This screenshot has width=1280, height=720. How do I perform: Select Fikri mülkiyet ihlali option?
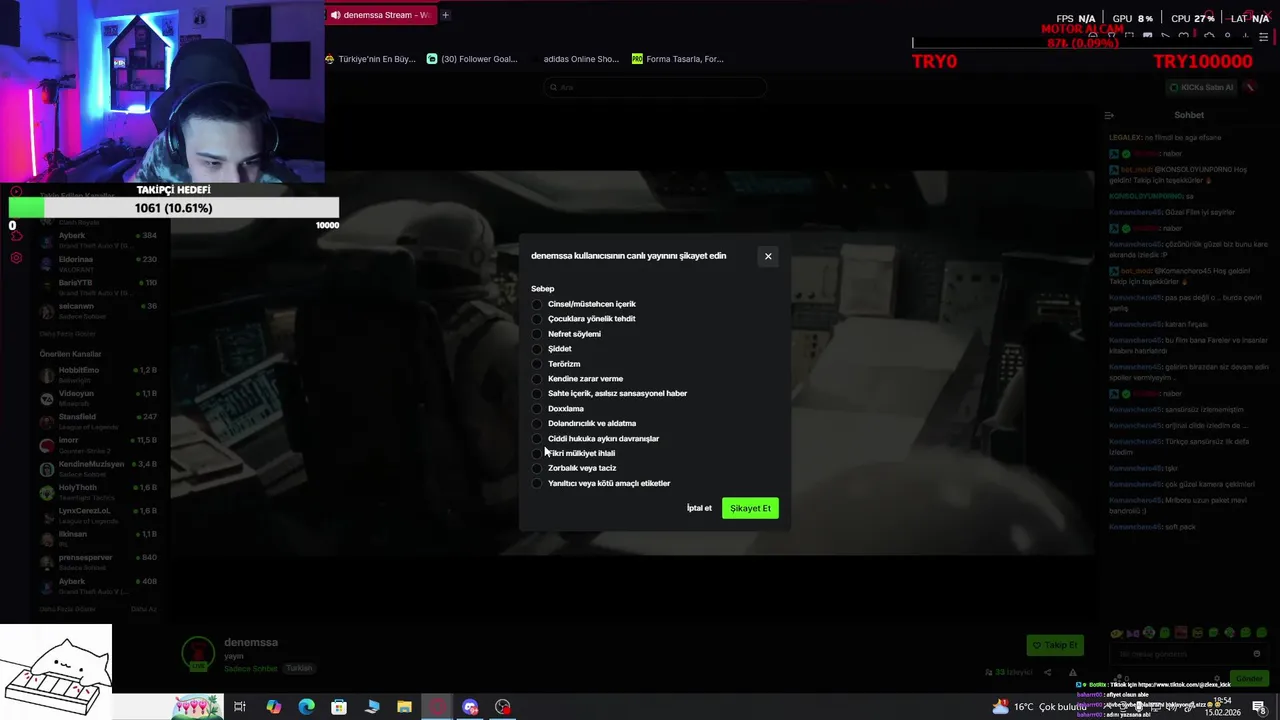point(537,453)
